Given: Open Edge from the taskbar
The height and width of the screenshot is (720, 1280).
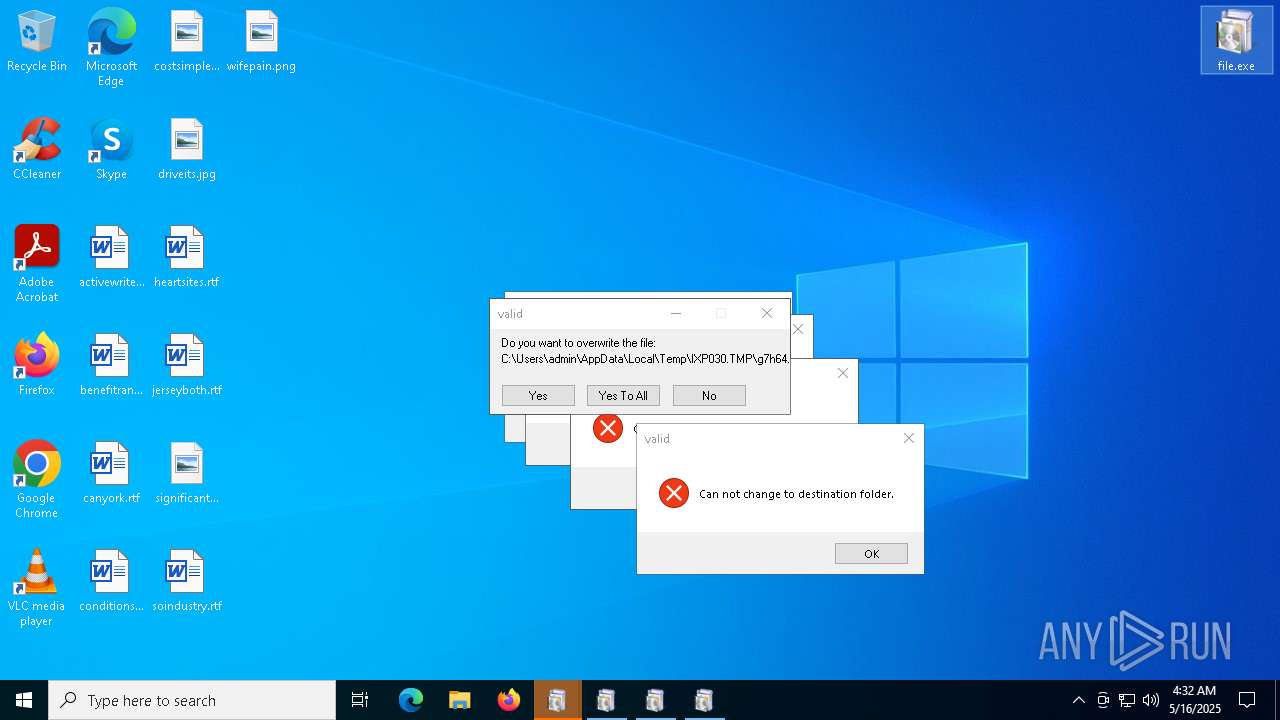Looking at the screenshot, I should coord(411,700).
